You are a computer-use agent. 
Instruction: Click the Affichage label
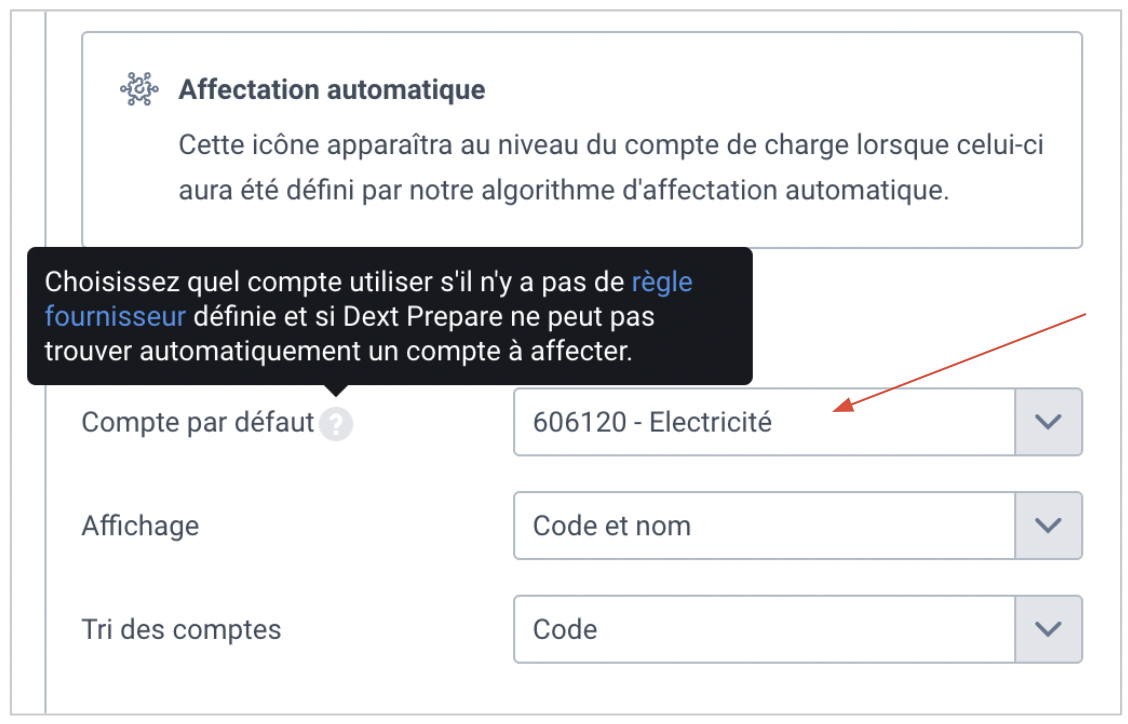tap(140, 526)
